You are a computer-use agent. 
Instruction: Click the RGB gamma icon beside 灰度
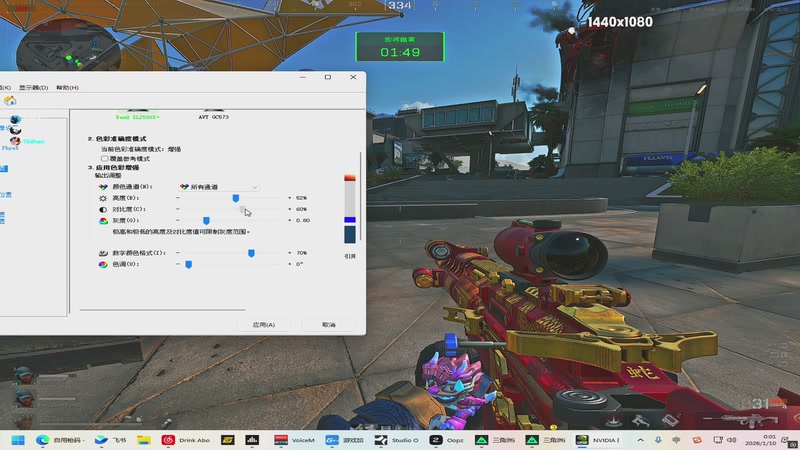pos(103,220)
